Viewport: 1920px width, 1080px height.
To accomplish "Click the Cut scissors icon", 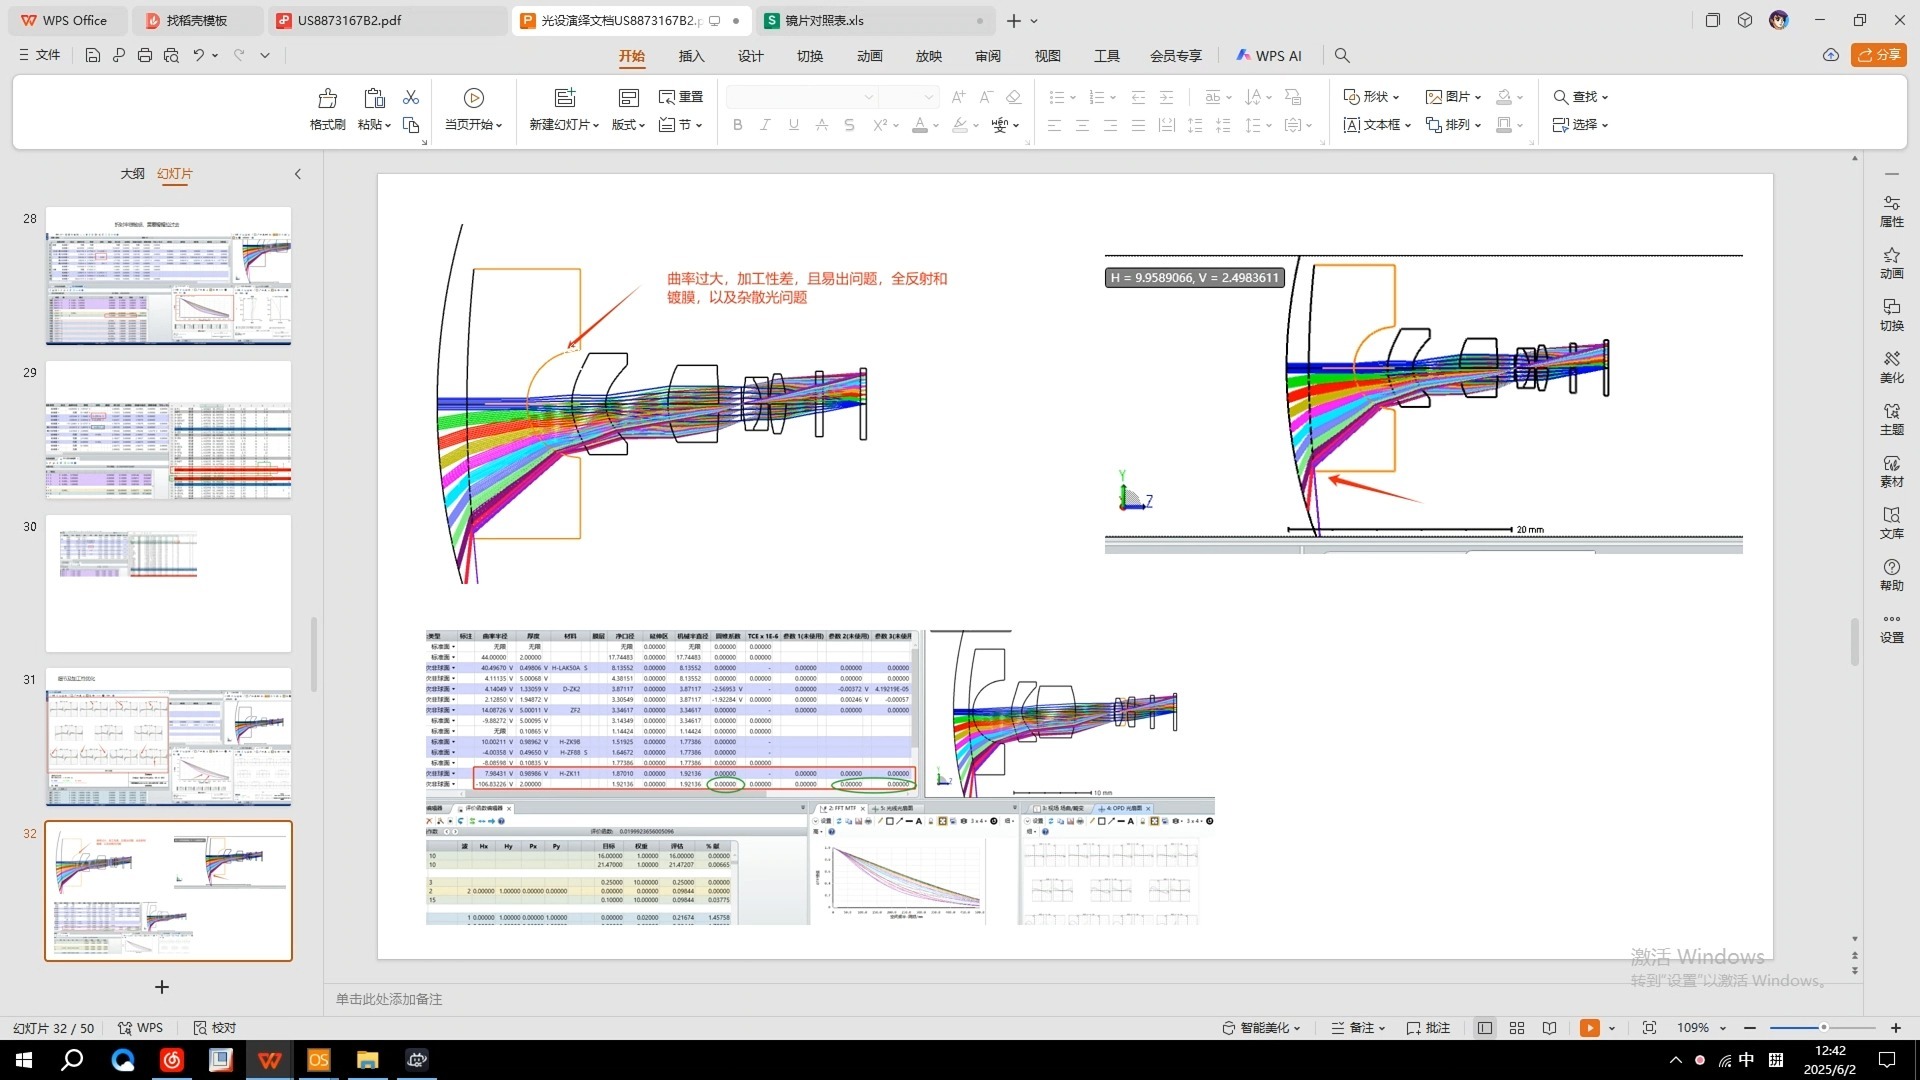I will [x=411, y=97].
